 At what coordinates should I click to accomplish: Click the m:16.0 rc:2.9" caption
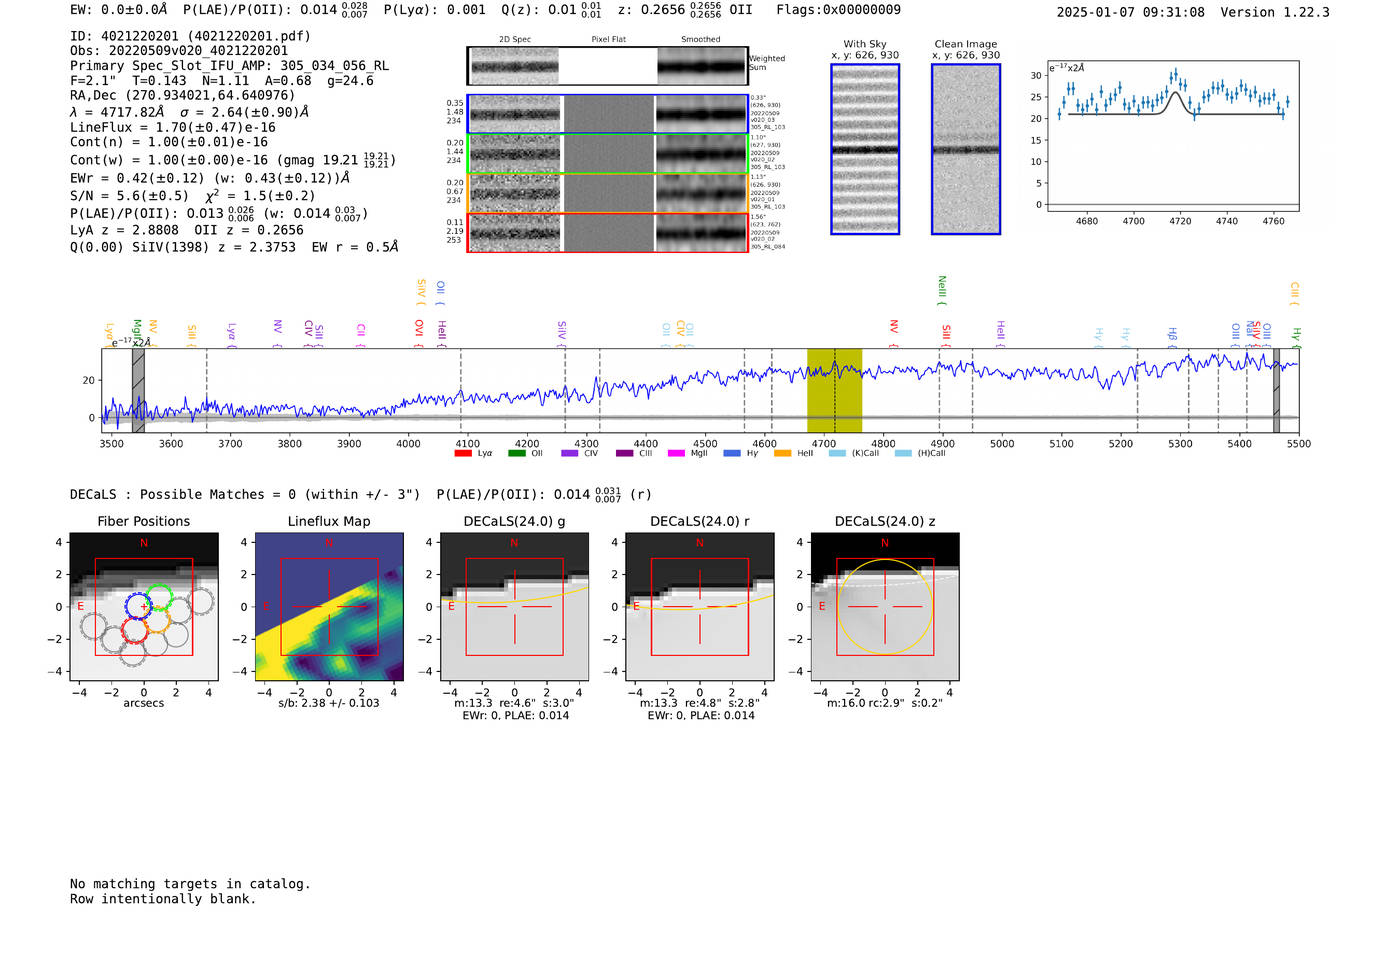click(x=885, y=703)
